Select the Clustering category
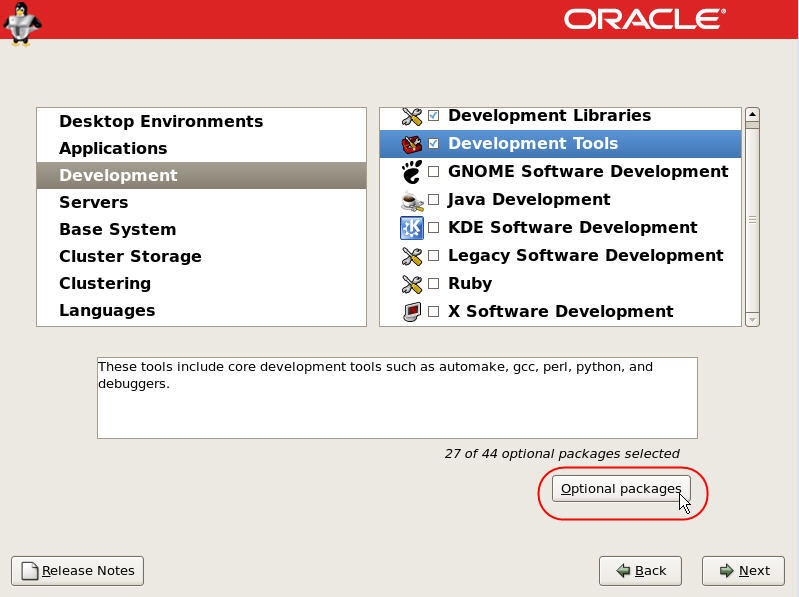 click(x=201, y=283)
